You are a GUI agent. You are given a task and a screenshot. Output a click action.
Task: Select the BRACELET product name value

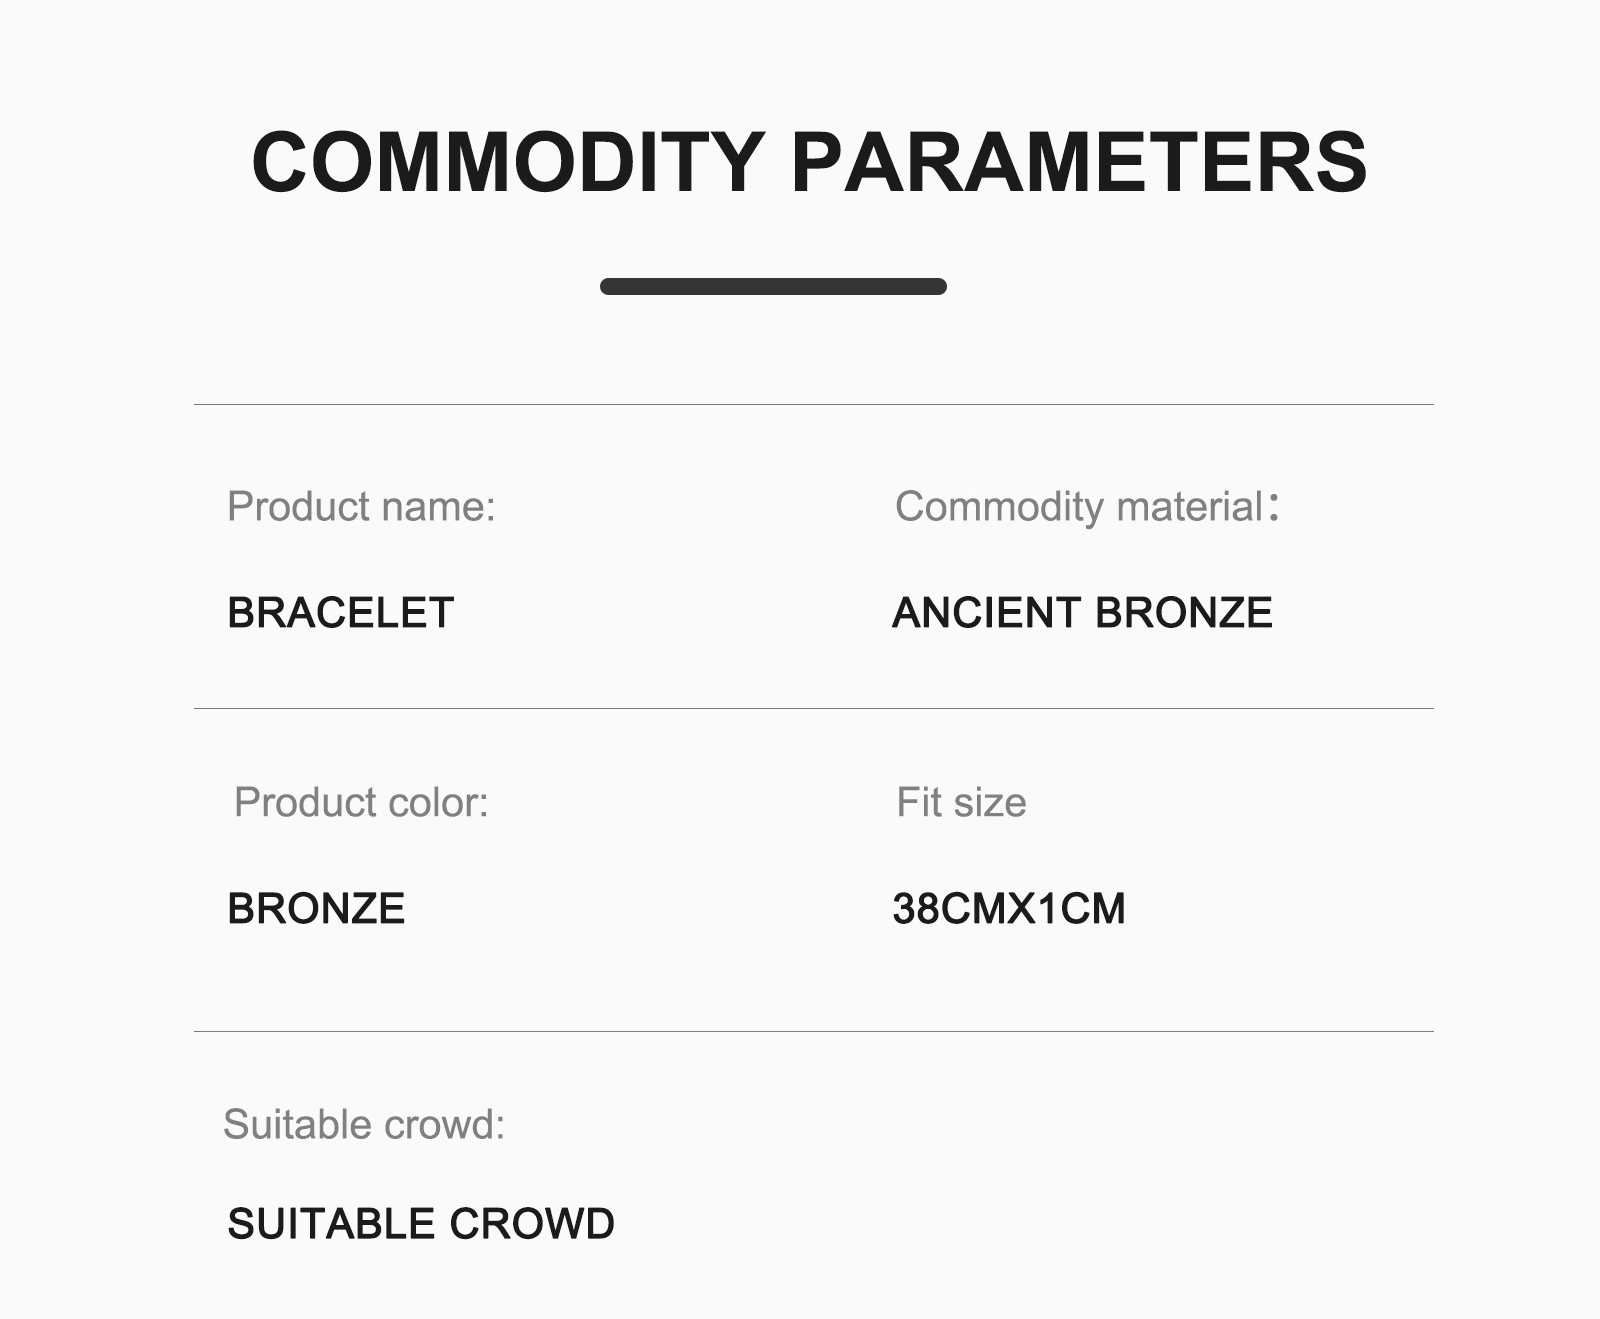[340, 613]
